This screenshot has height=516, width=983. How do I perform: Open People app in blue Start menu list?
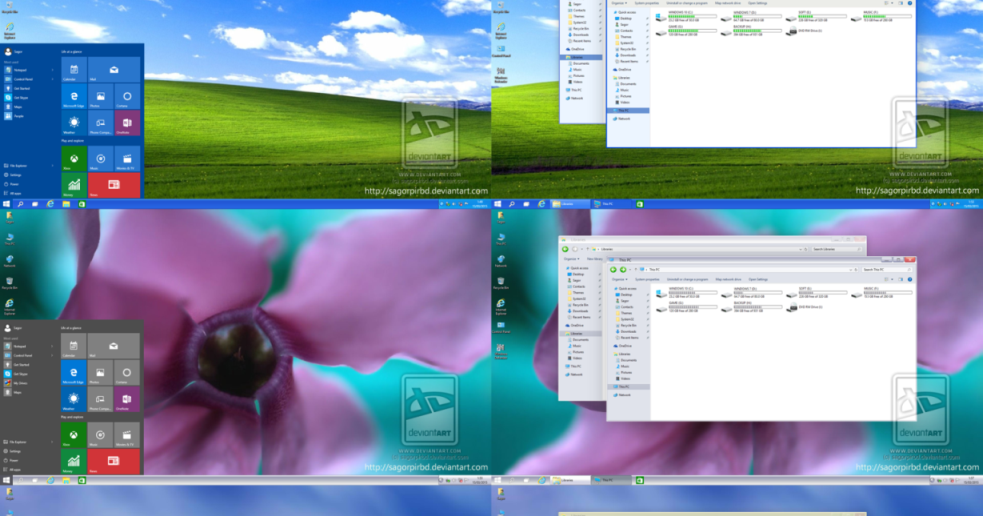tap(14, 116)
